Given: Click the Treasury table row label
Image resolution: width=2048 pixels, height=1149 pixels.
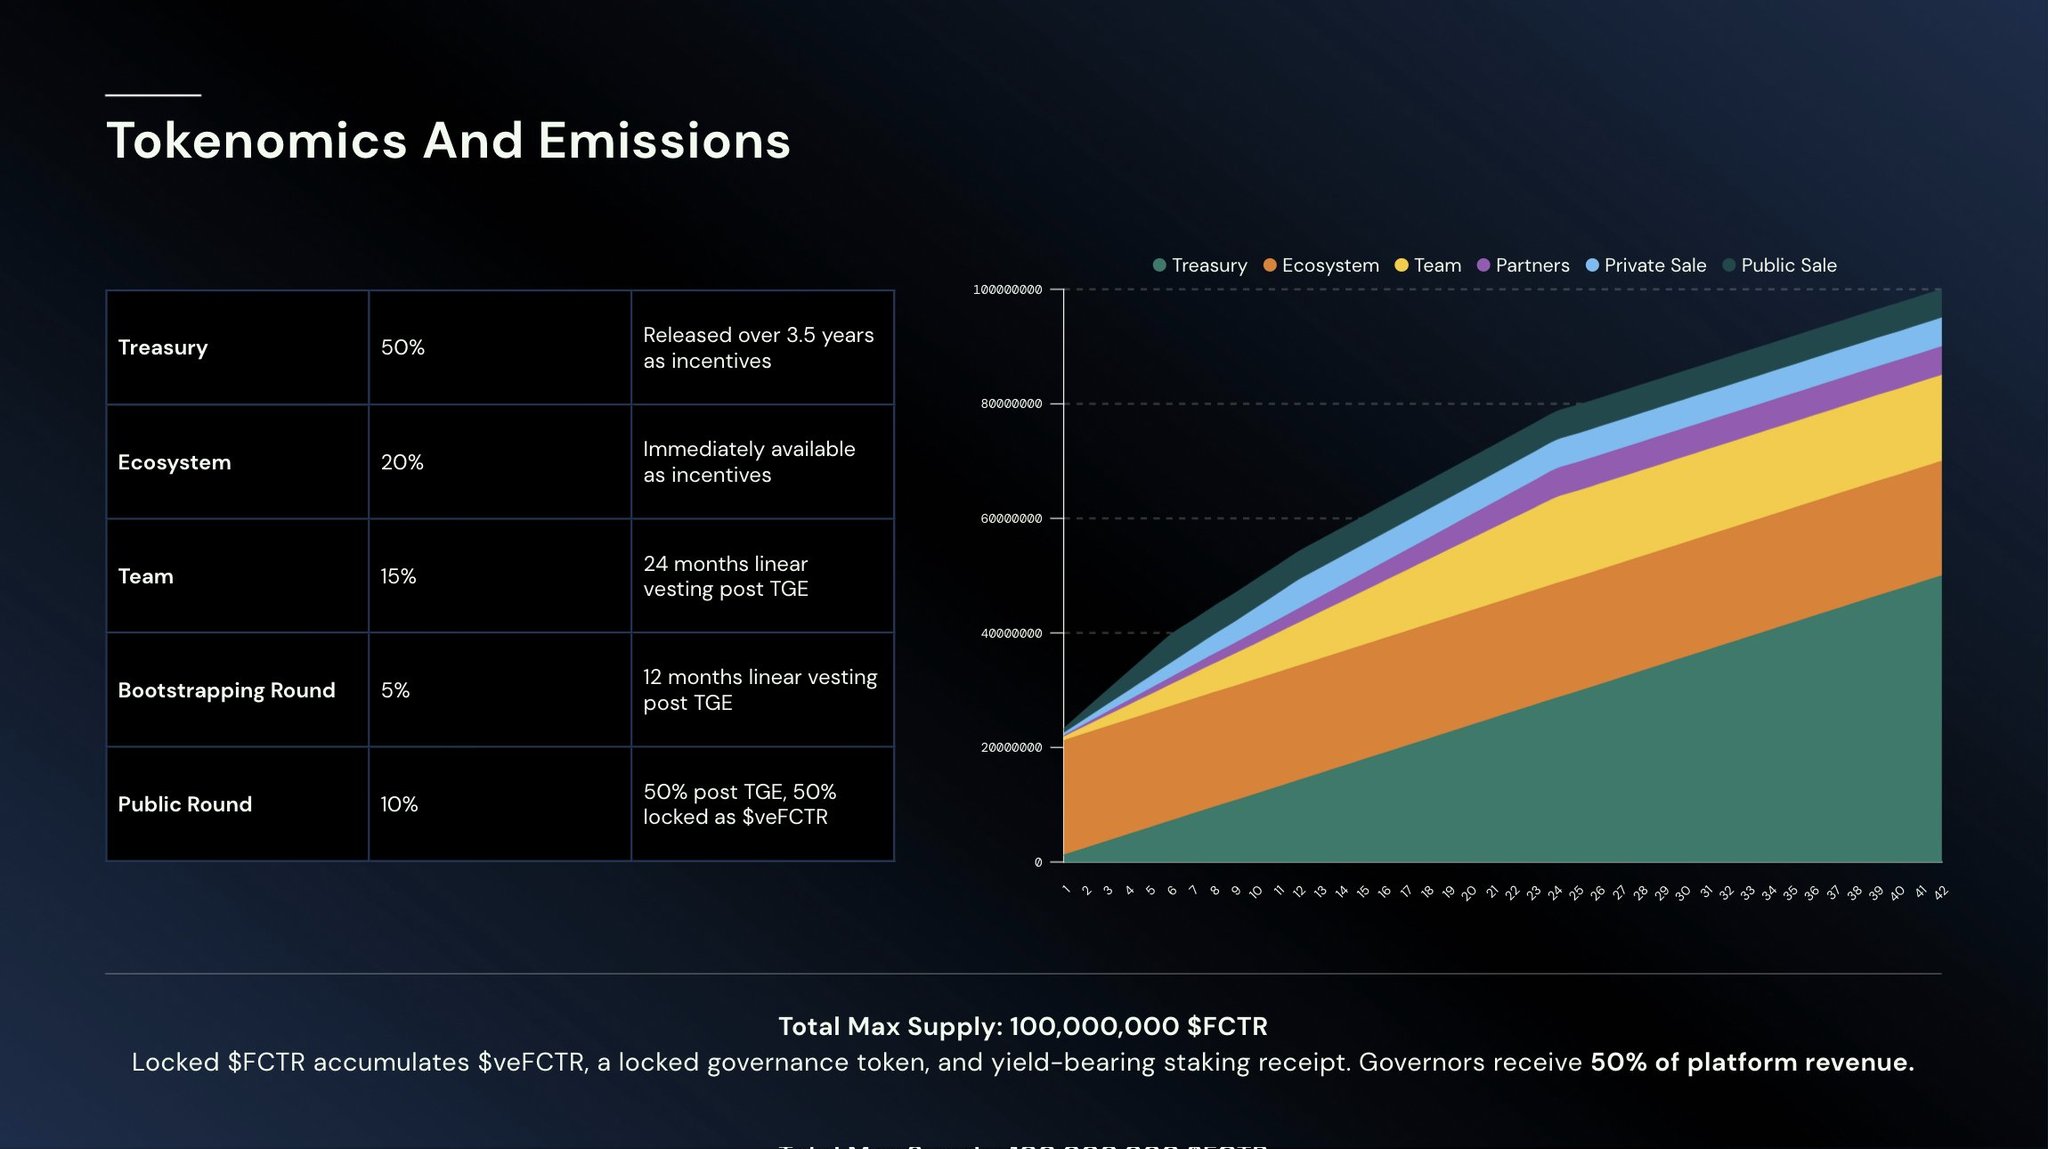Looking at the screenshot, I should pyautogui.click(x=163, y=347).
